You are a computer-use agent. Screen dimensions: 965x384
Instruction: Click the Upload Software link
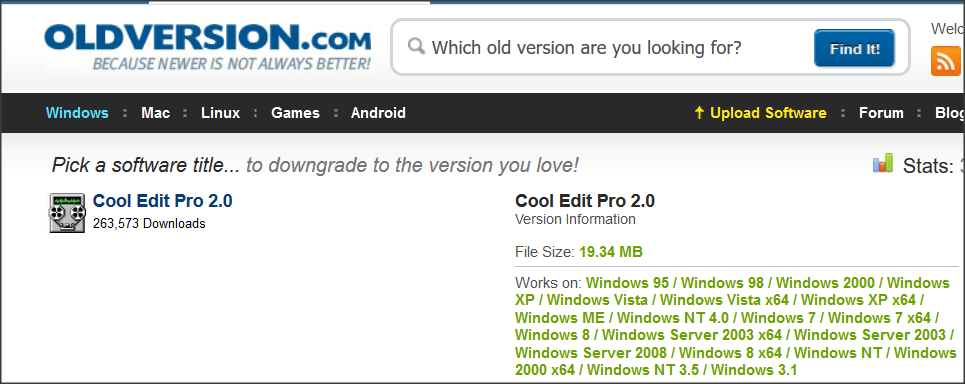(768, 113)
